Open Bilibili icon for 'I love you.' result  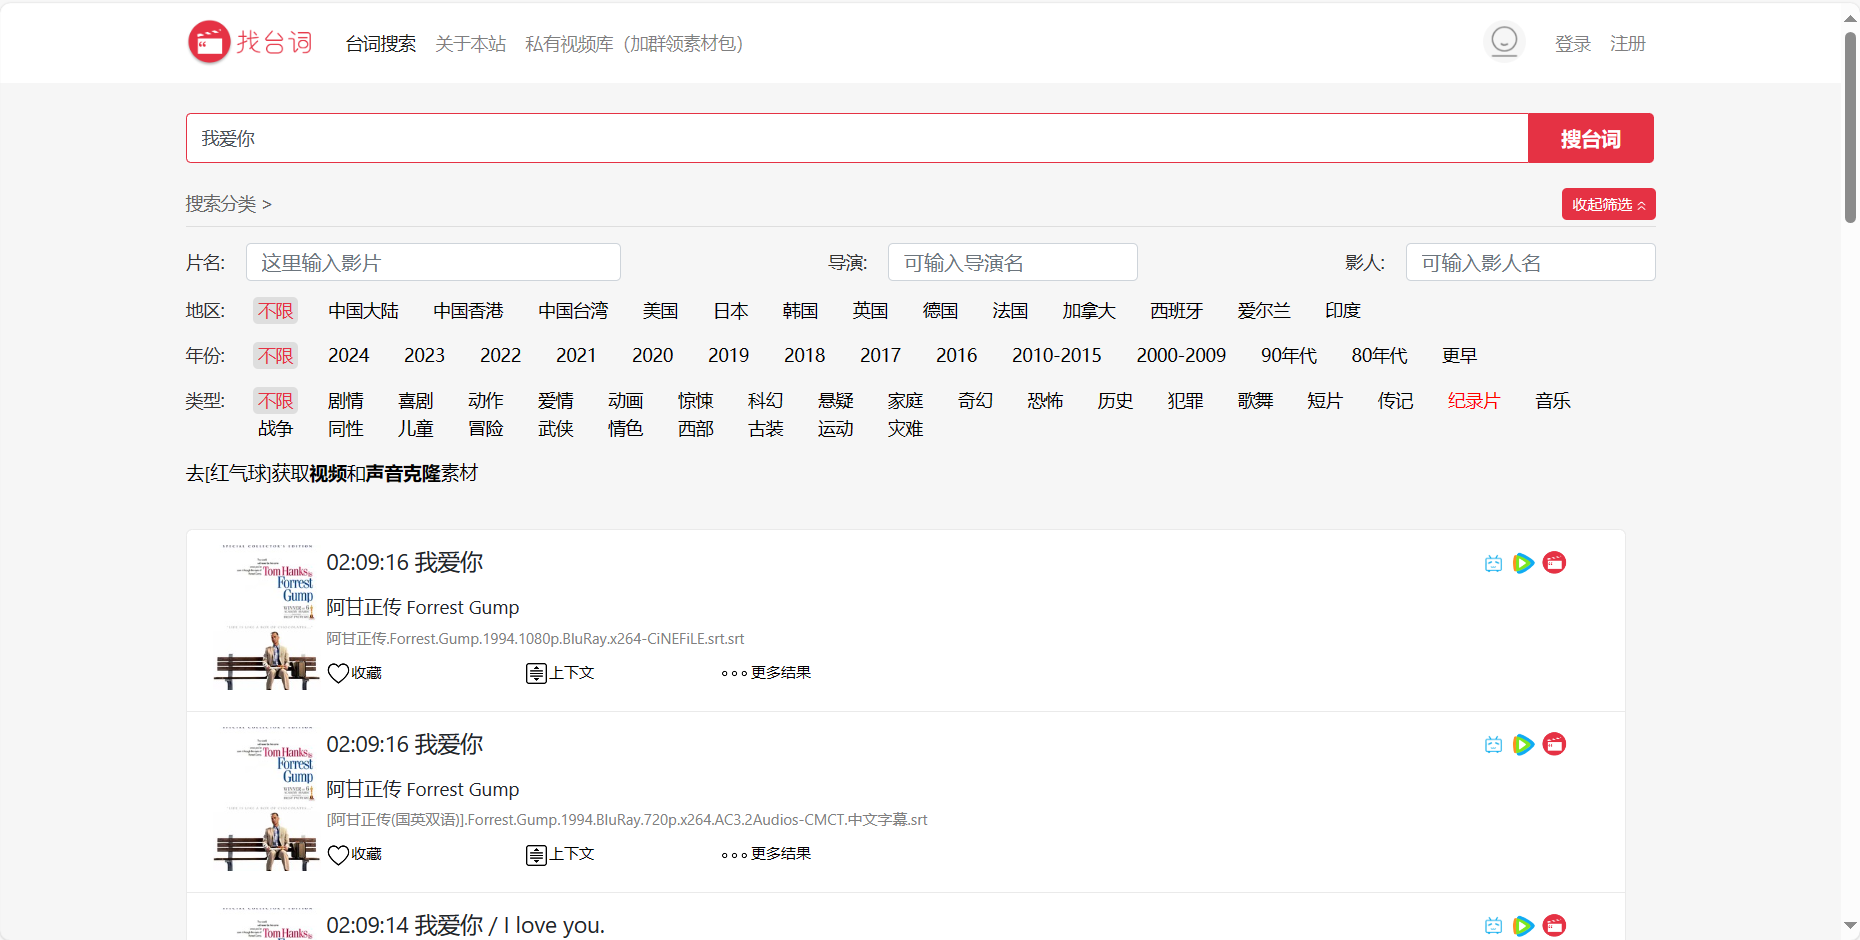(x=1493, y=925)
